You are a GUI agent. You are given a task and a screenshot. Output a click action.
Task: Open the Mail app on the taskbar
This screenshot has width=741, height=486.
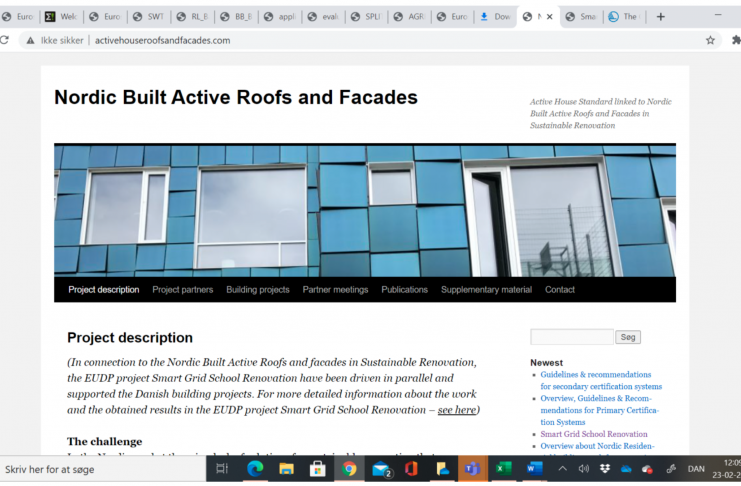381,469
